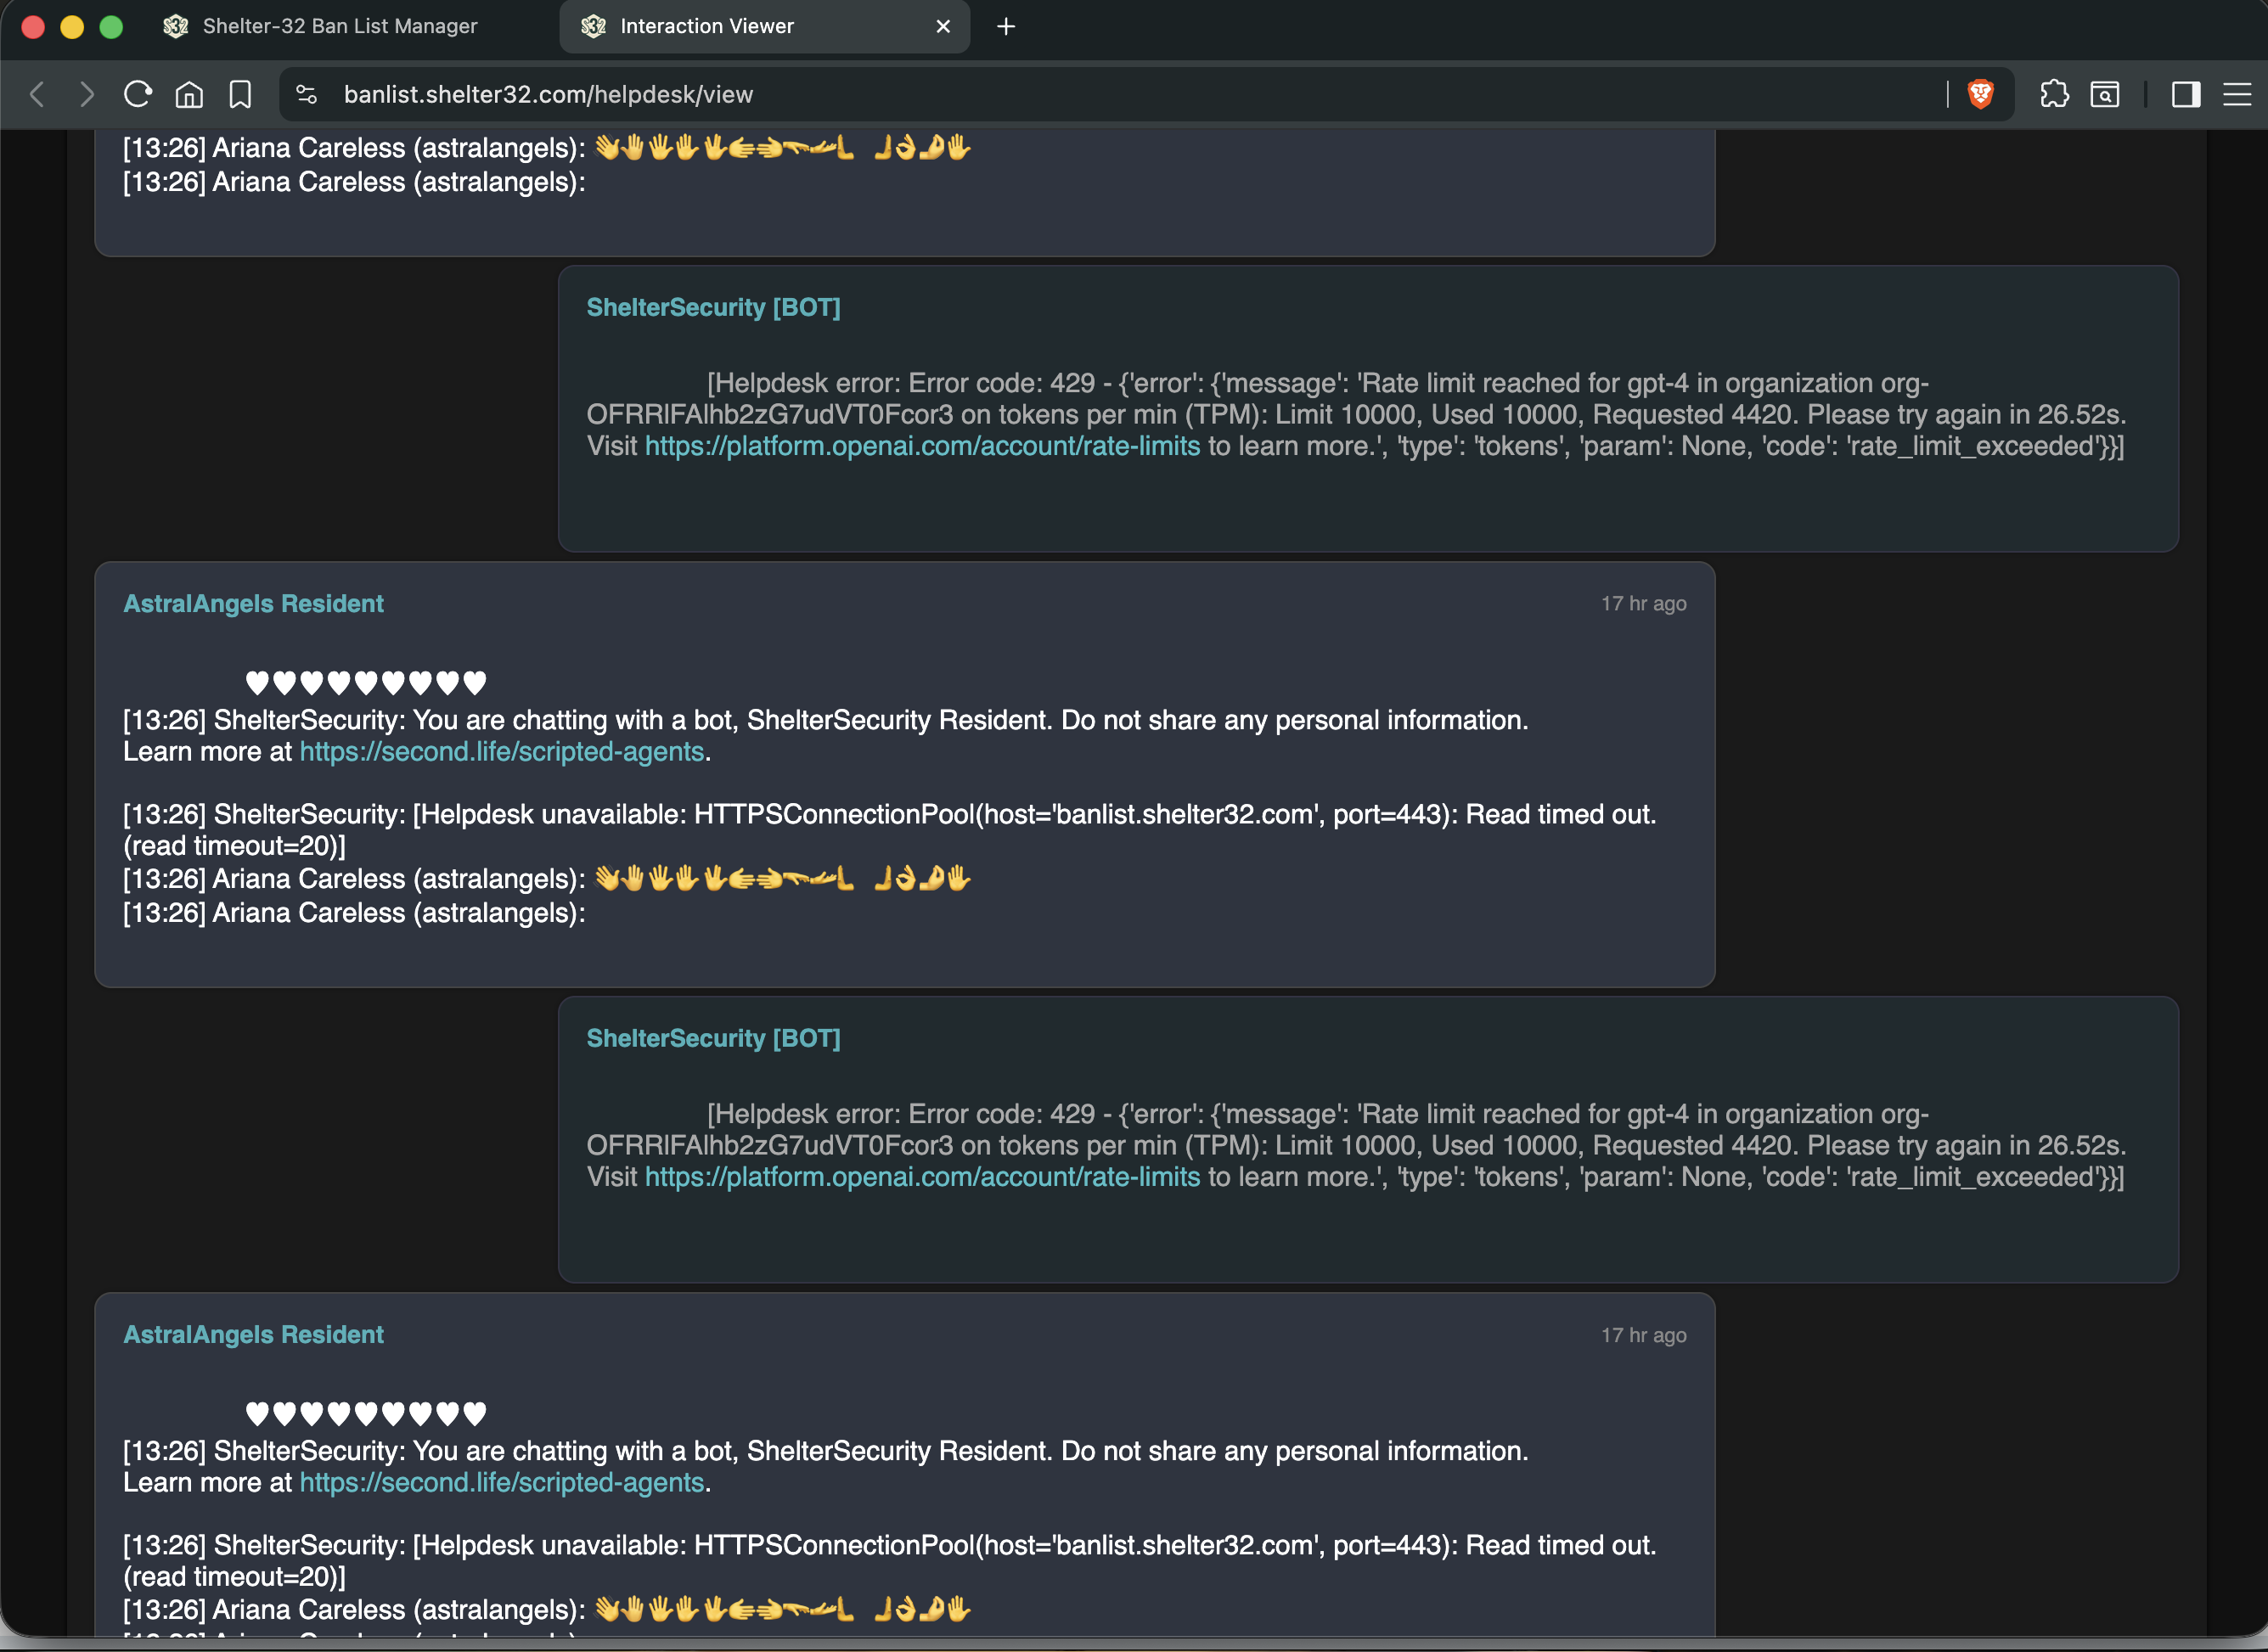Image resolution: width=2268 pixels, height=1652 pixels.
Task: Open a new browser tab
Action: [1006, 26]
